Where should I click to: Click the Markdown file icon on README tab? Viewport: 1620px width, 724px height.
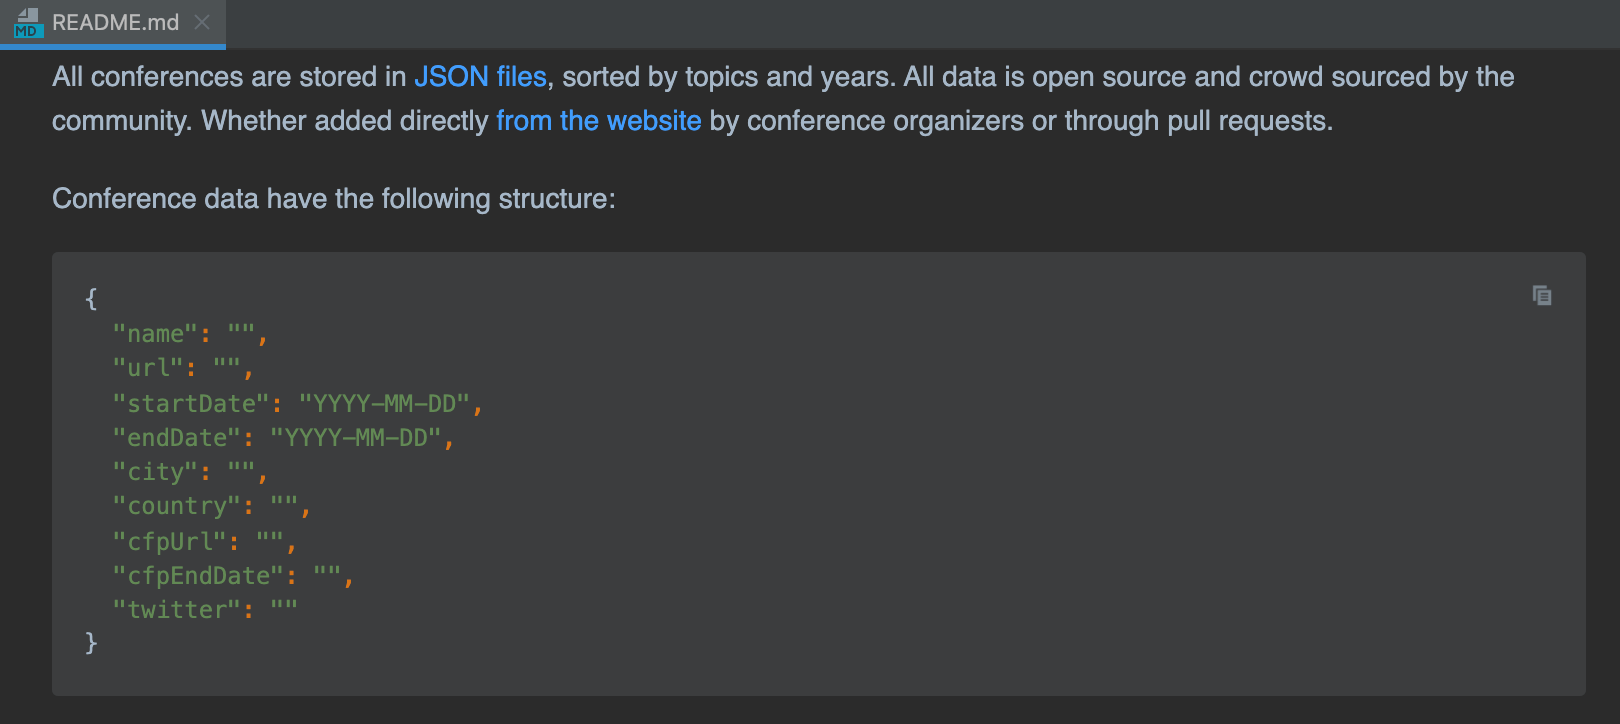click(x=27, y=22)
